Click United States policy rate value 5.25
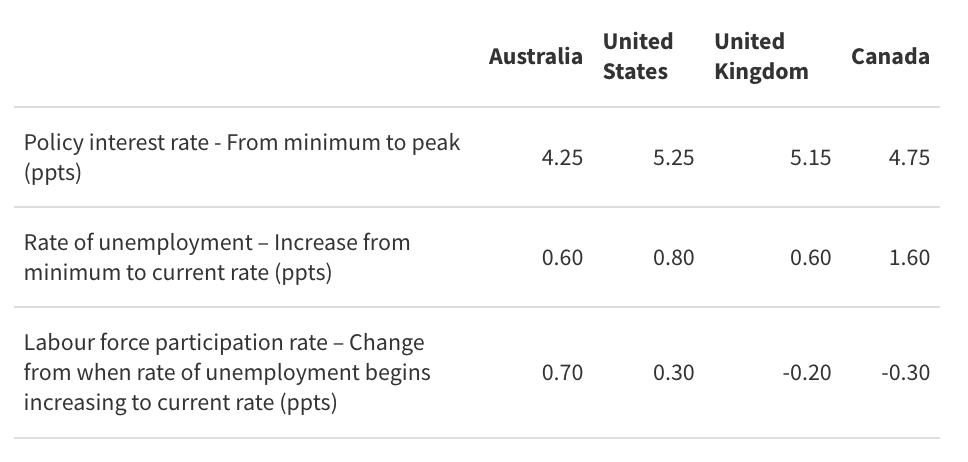 point(673,158)
